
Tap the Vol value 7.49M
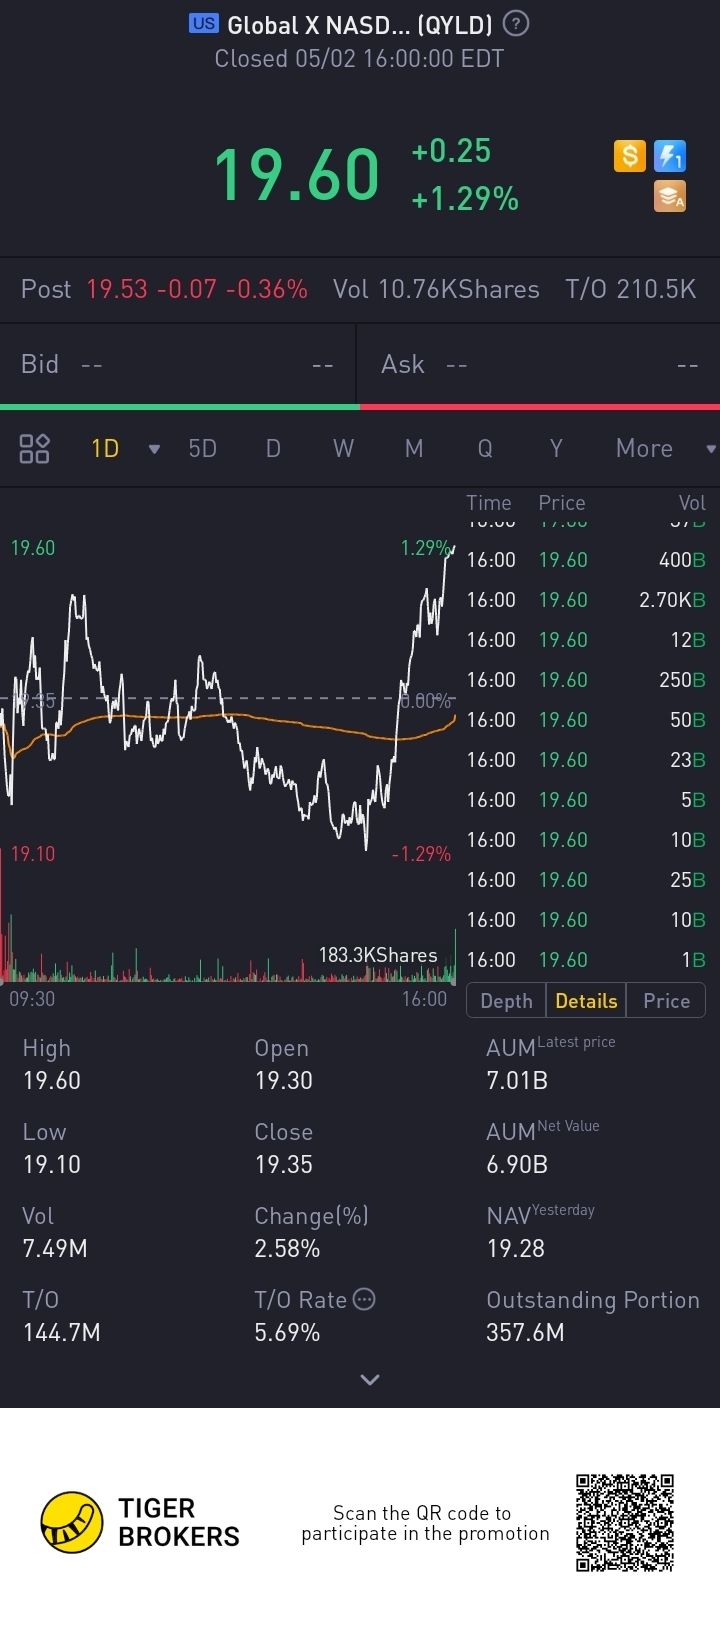(55, 1248)
